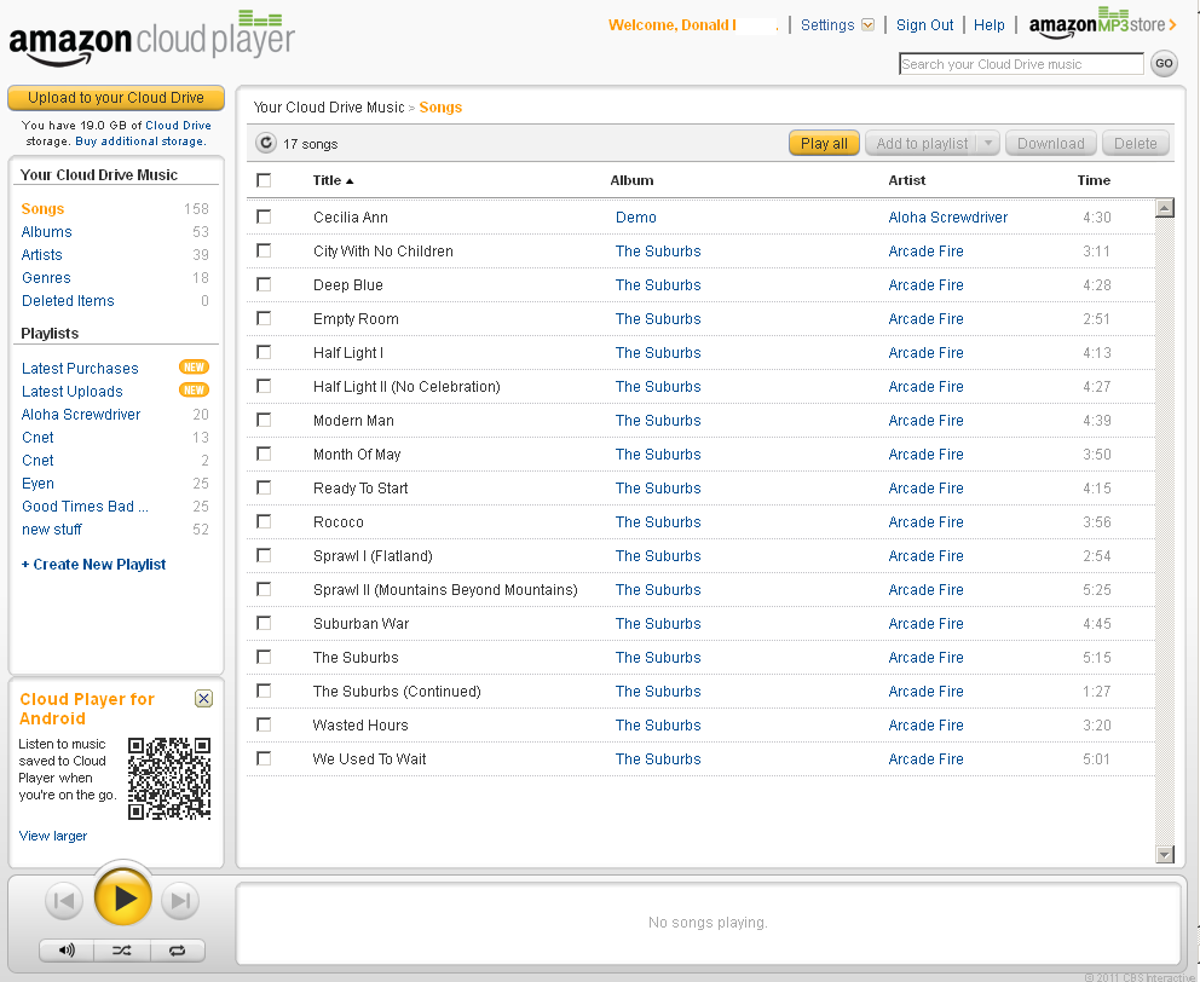The width and height of the screenshot is (1200, 982).
Task: Toggle shuffle playback mode
Action: pos(122,950)
